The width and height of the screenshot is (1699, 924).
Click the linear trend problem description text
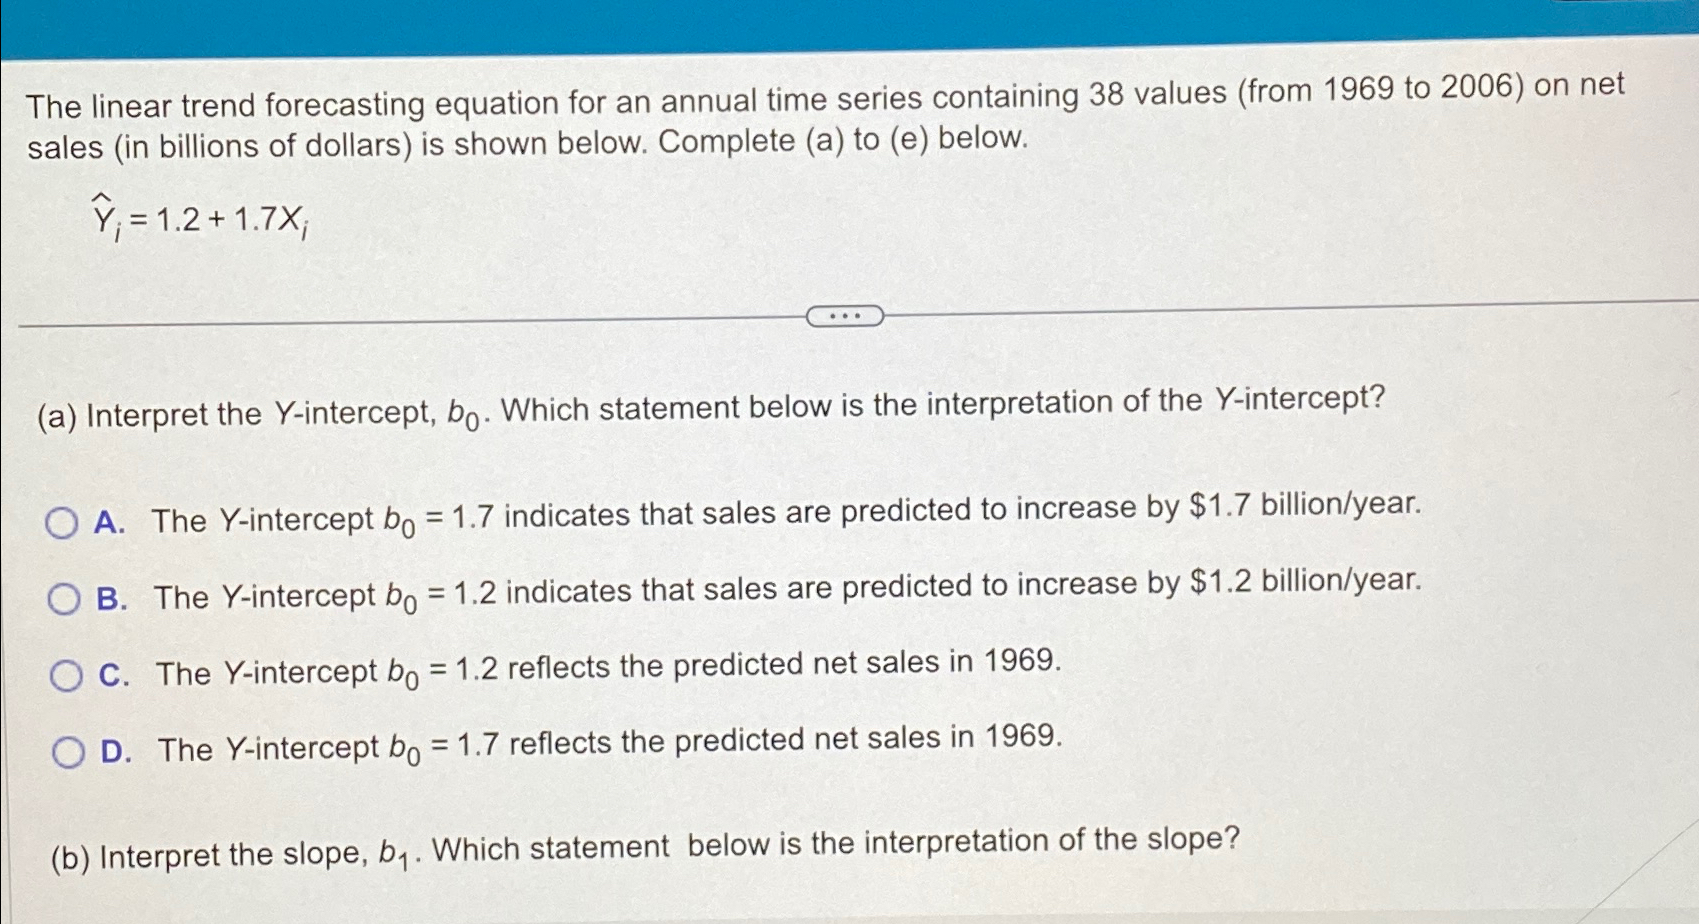[x=826, y=116]
